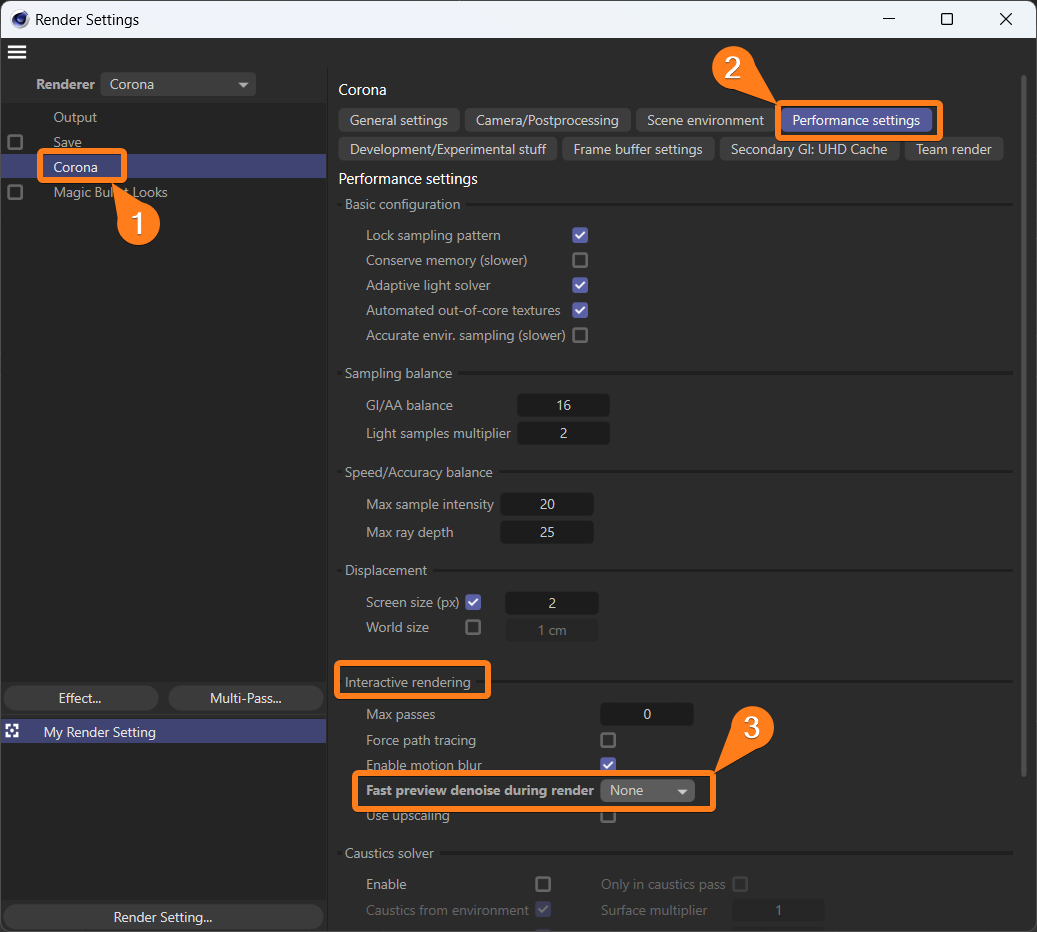Switch to Performance settings tab

coord(856,120)
